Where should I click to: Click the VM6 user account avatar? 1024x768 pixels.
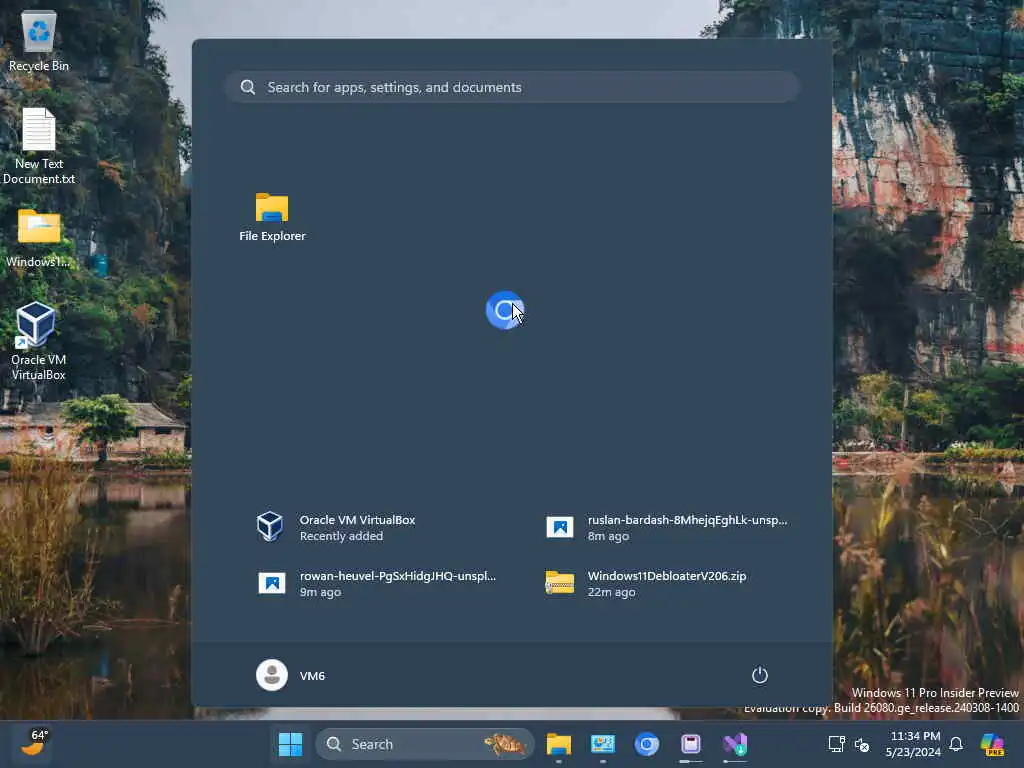(272, 675)
